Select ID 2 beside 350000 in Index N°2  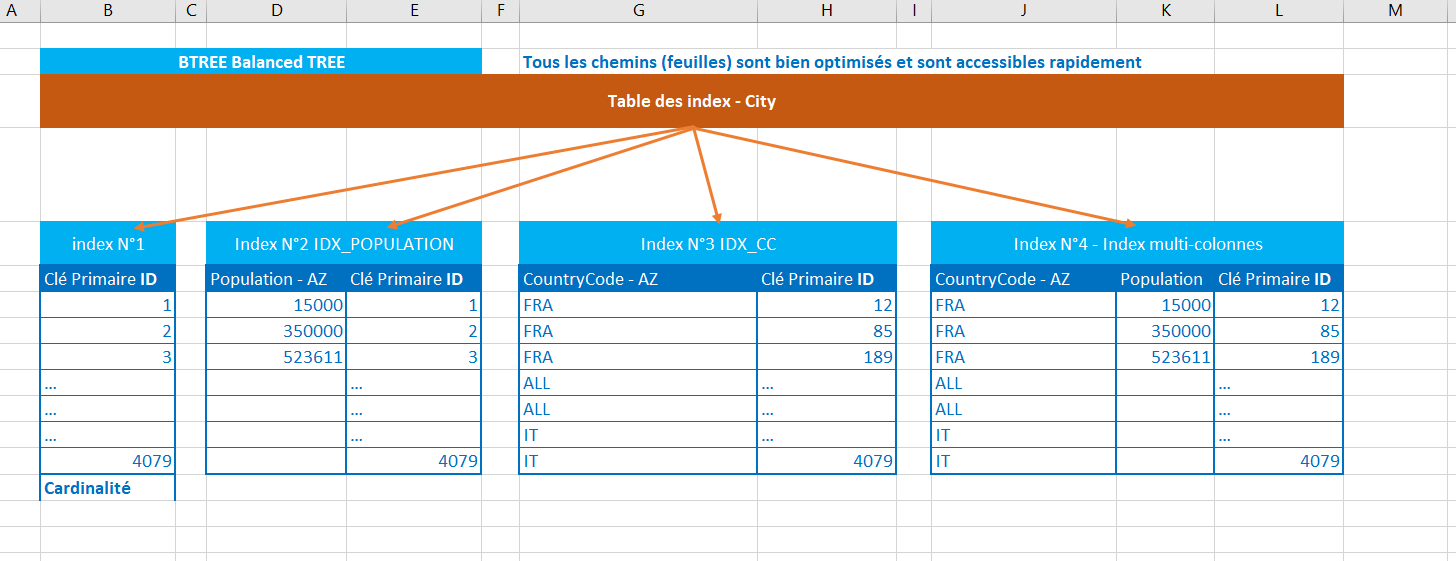pos(414,331)
